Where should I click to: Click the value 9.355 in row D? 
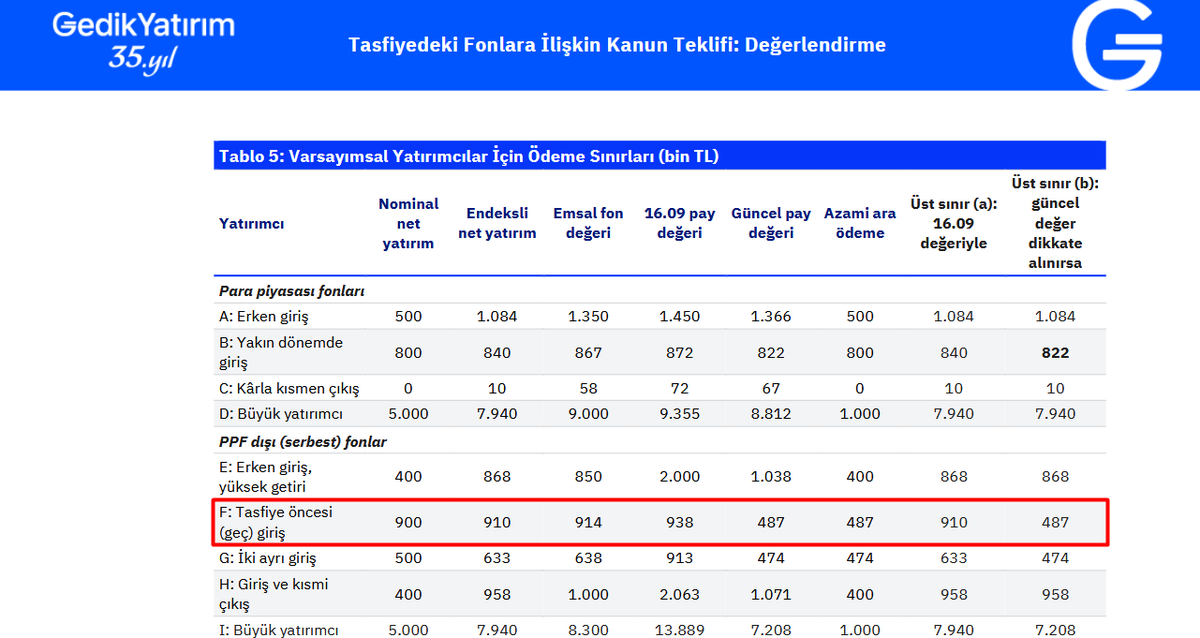(x=680, y=413)
